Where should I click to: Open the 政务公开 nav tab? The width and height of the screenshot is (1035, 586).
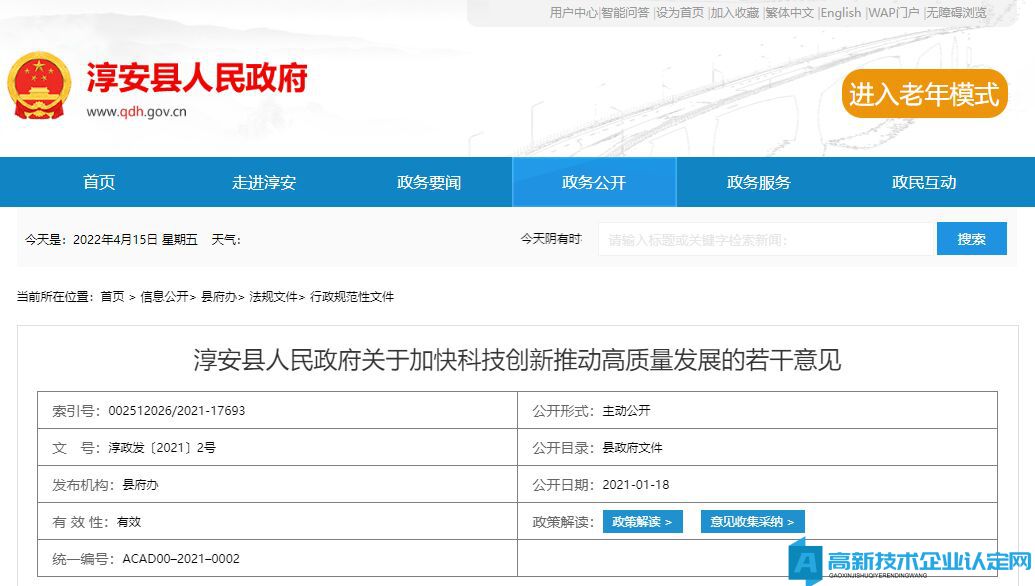(594, 182)
